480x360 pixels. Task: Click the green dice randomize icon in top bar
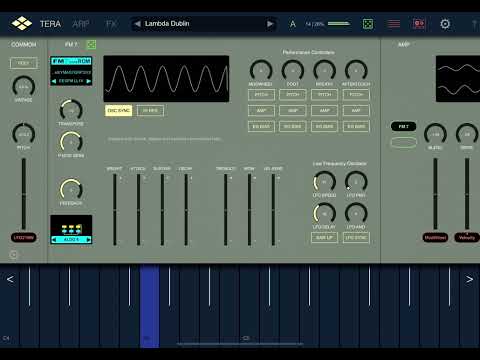point(368,24)
